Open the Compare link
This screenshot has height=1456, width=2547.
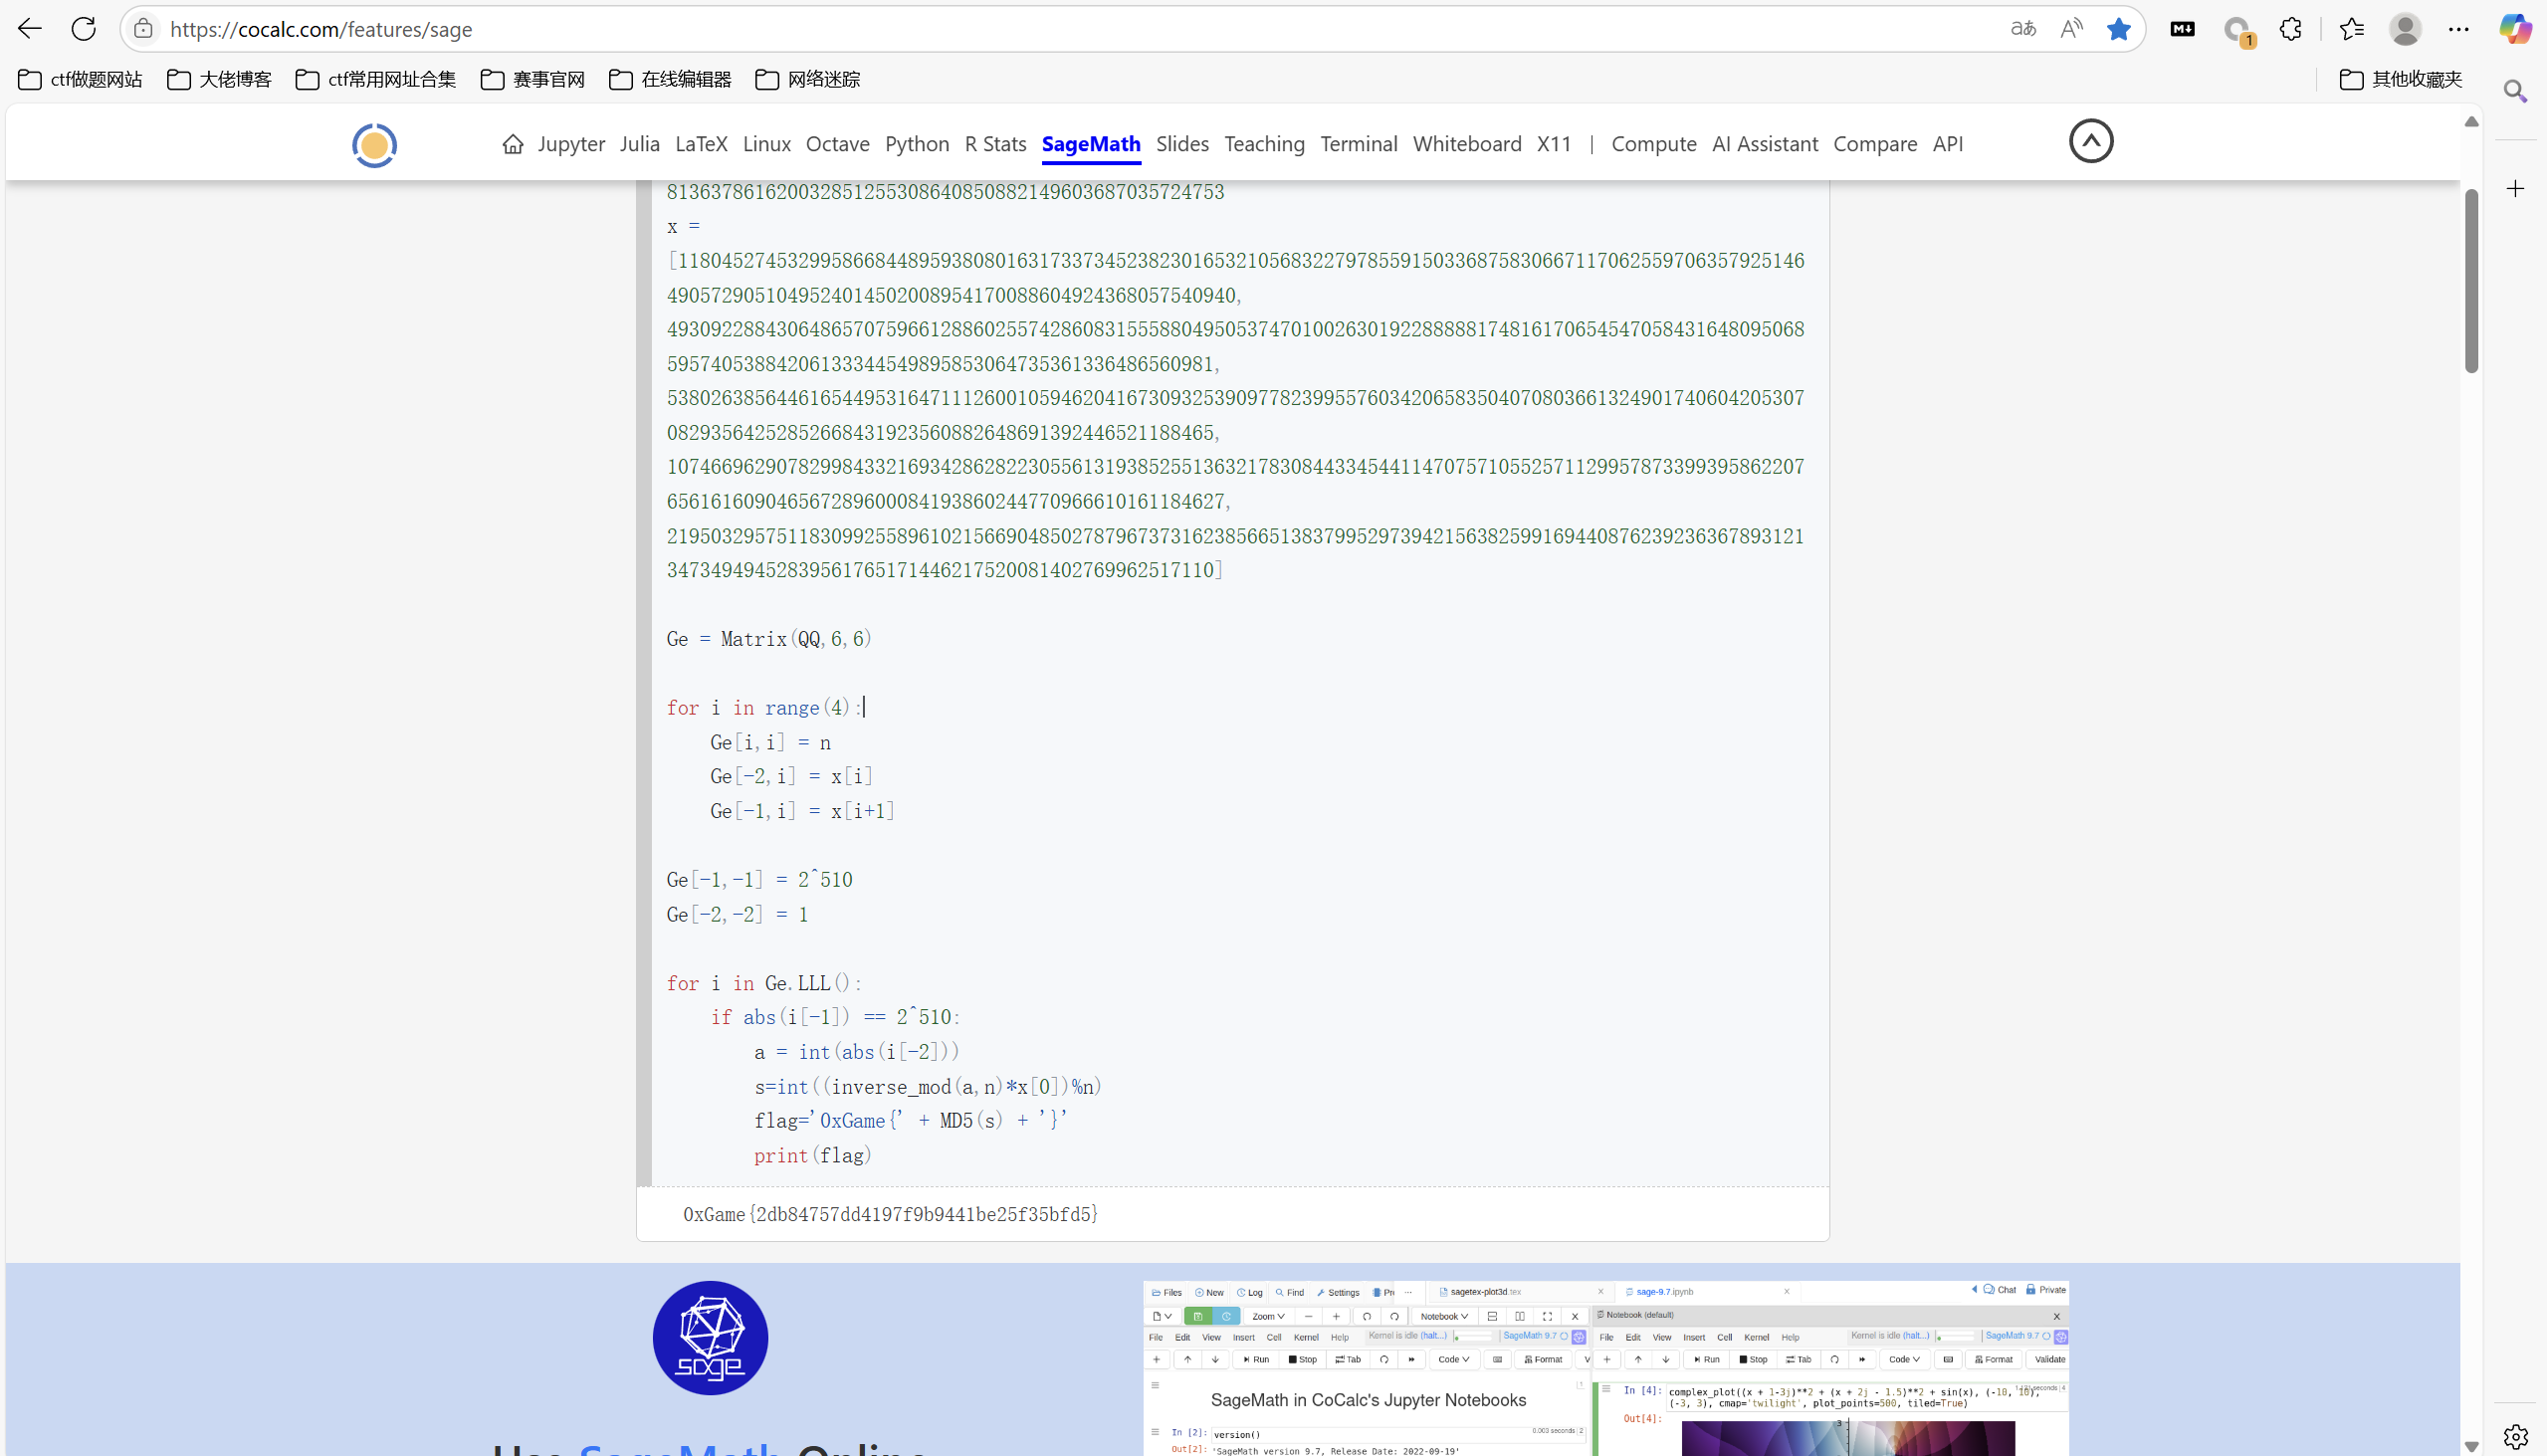tap(1875, 144)
